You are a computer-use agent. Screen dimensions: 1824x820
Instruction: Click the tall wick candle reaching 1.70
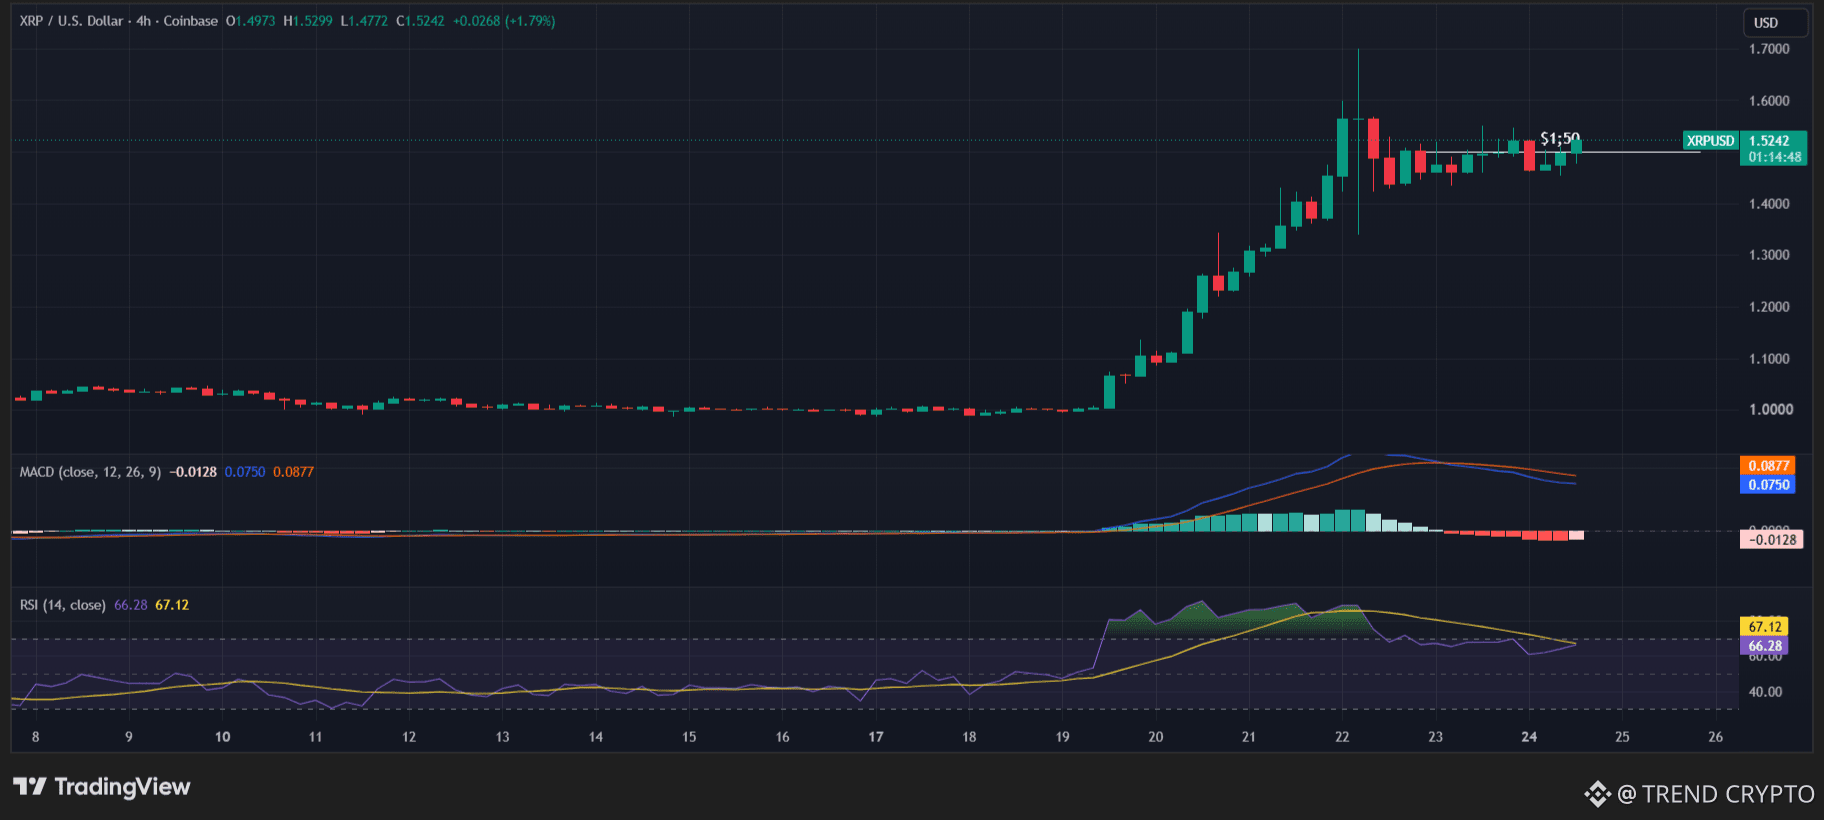point(1358,141)
